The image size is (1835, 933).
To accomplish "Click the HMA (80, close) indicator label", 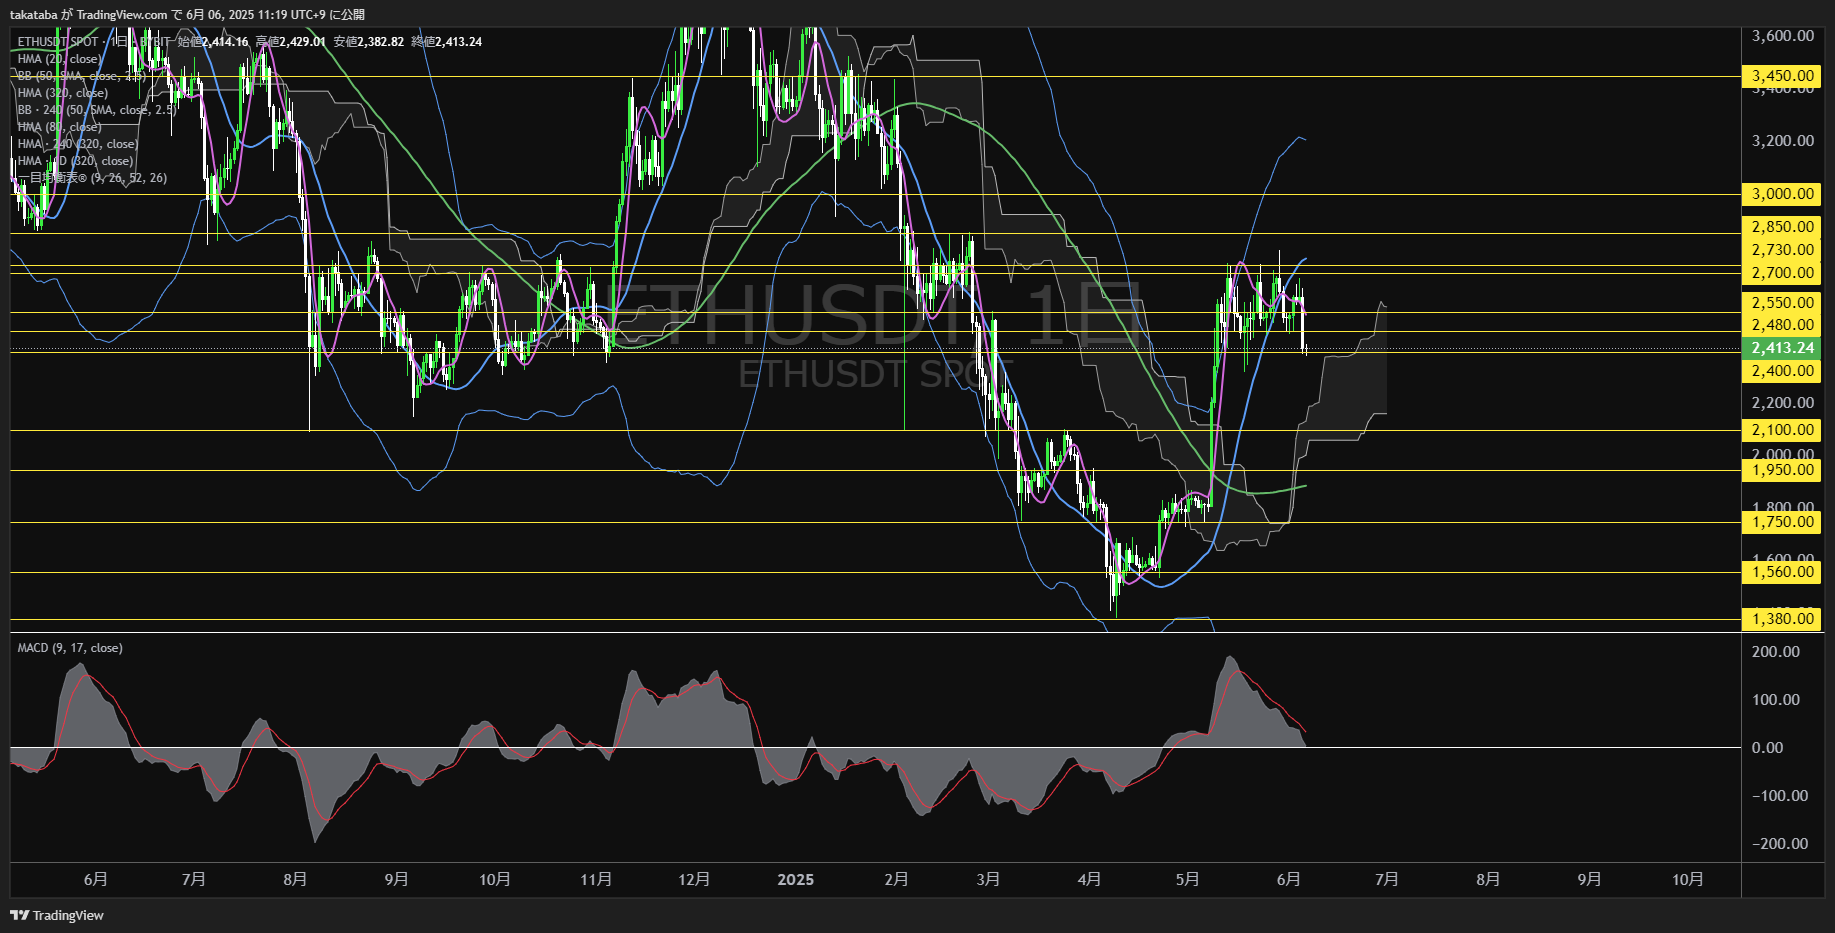I will point(59,127).
